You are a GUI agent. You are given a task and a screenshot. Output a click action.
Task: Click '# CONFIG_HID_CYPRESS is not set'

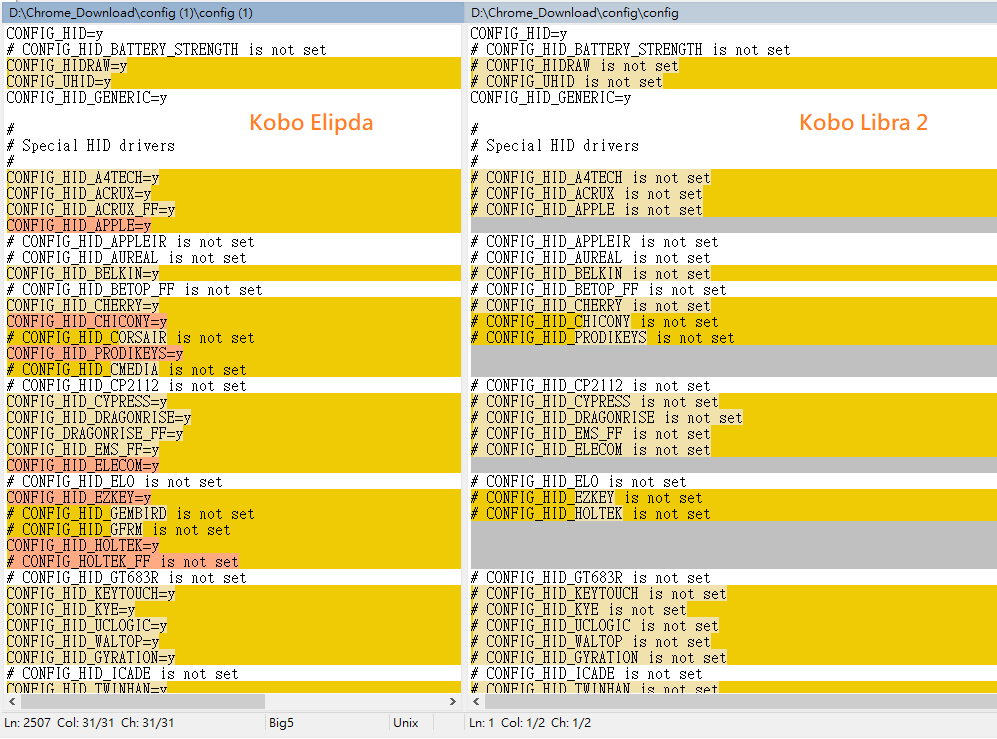pyautogui.click(x=595, y=401)
